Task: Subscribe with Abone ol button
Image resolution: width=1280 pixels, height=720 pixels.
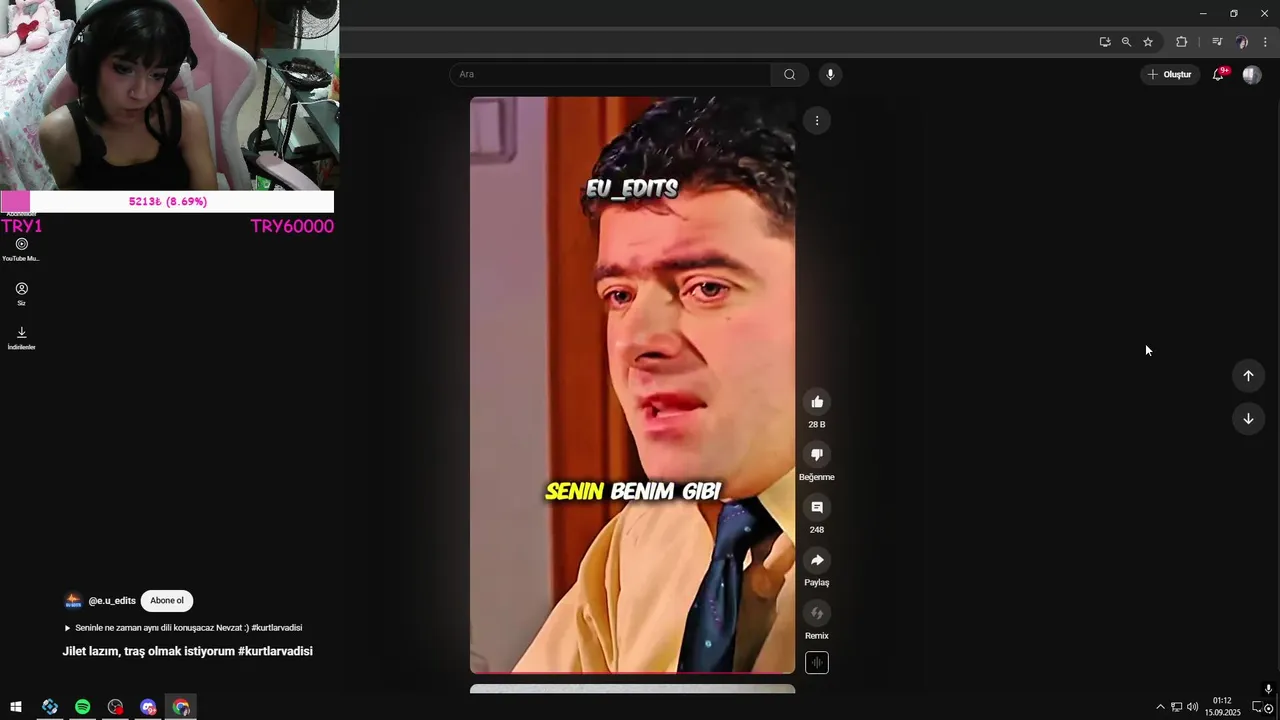Action: pos(167,601)
